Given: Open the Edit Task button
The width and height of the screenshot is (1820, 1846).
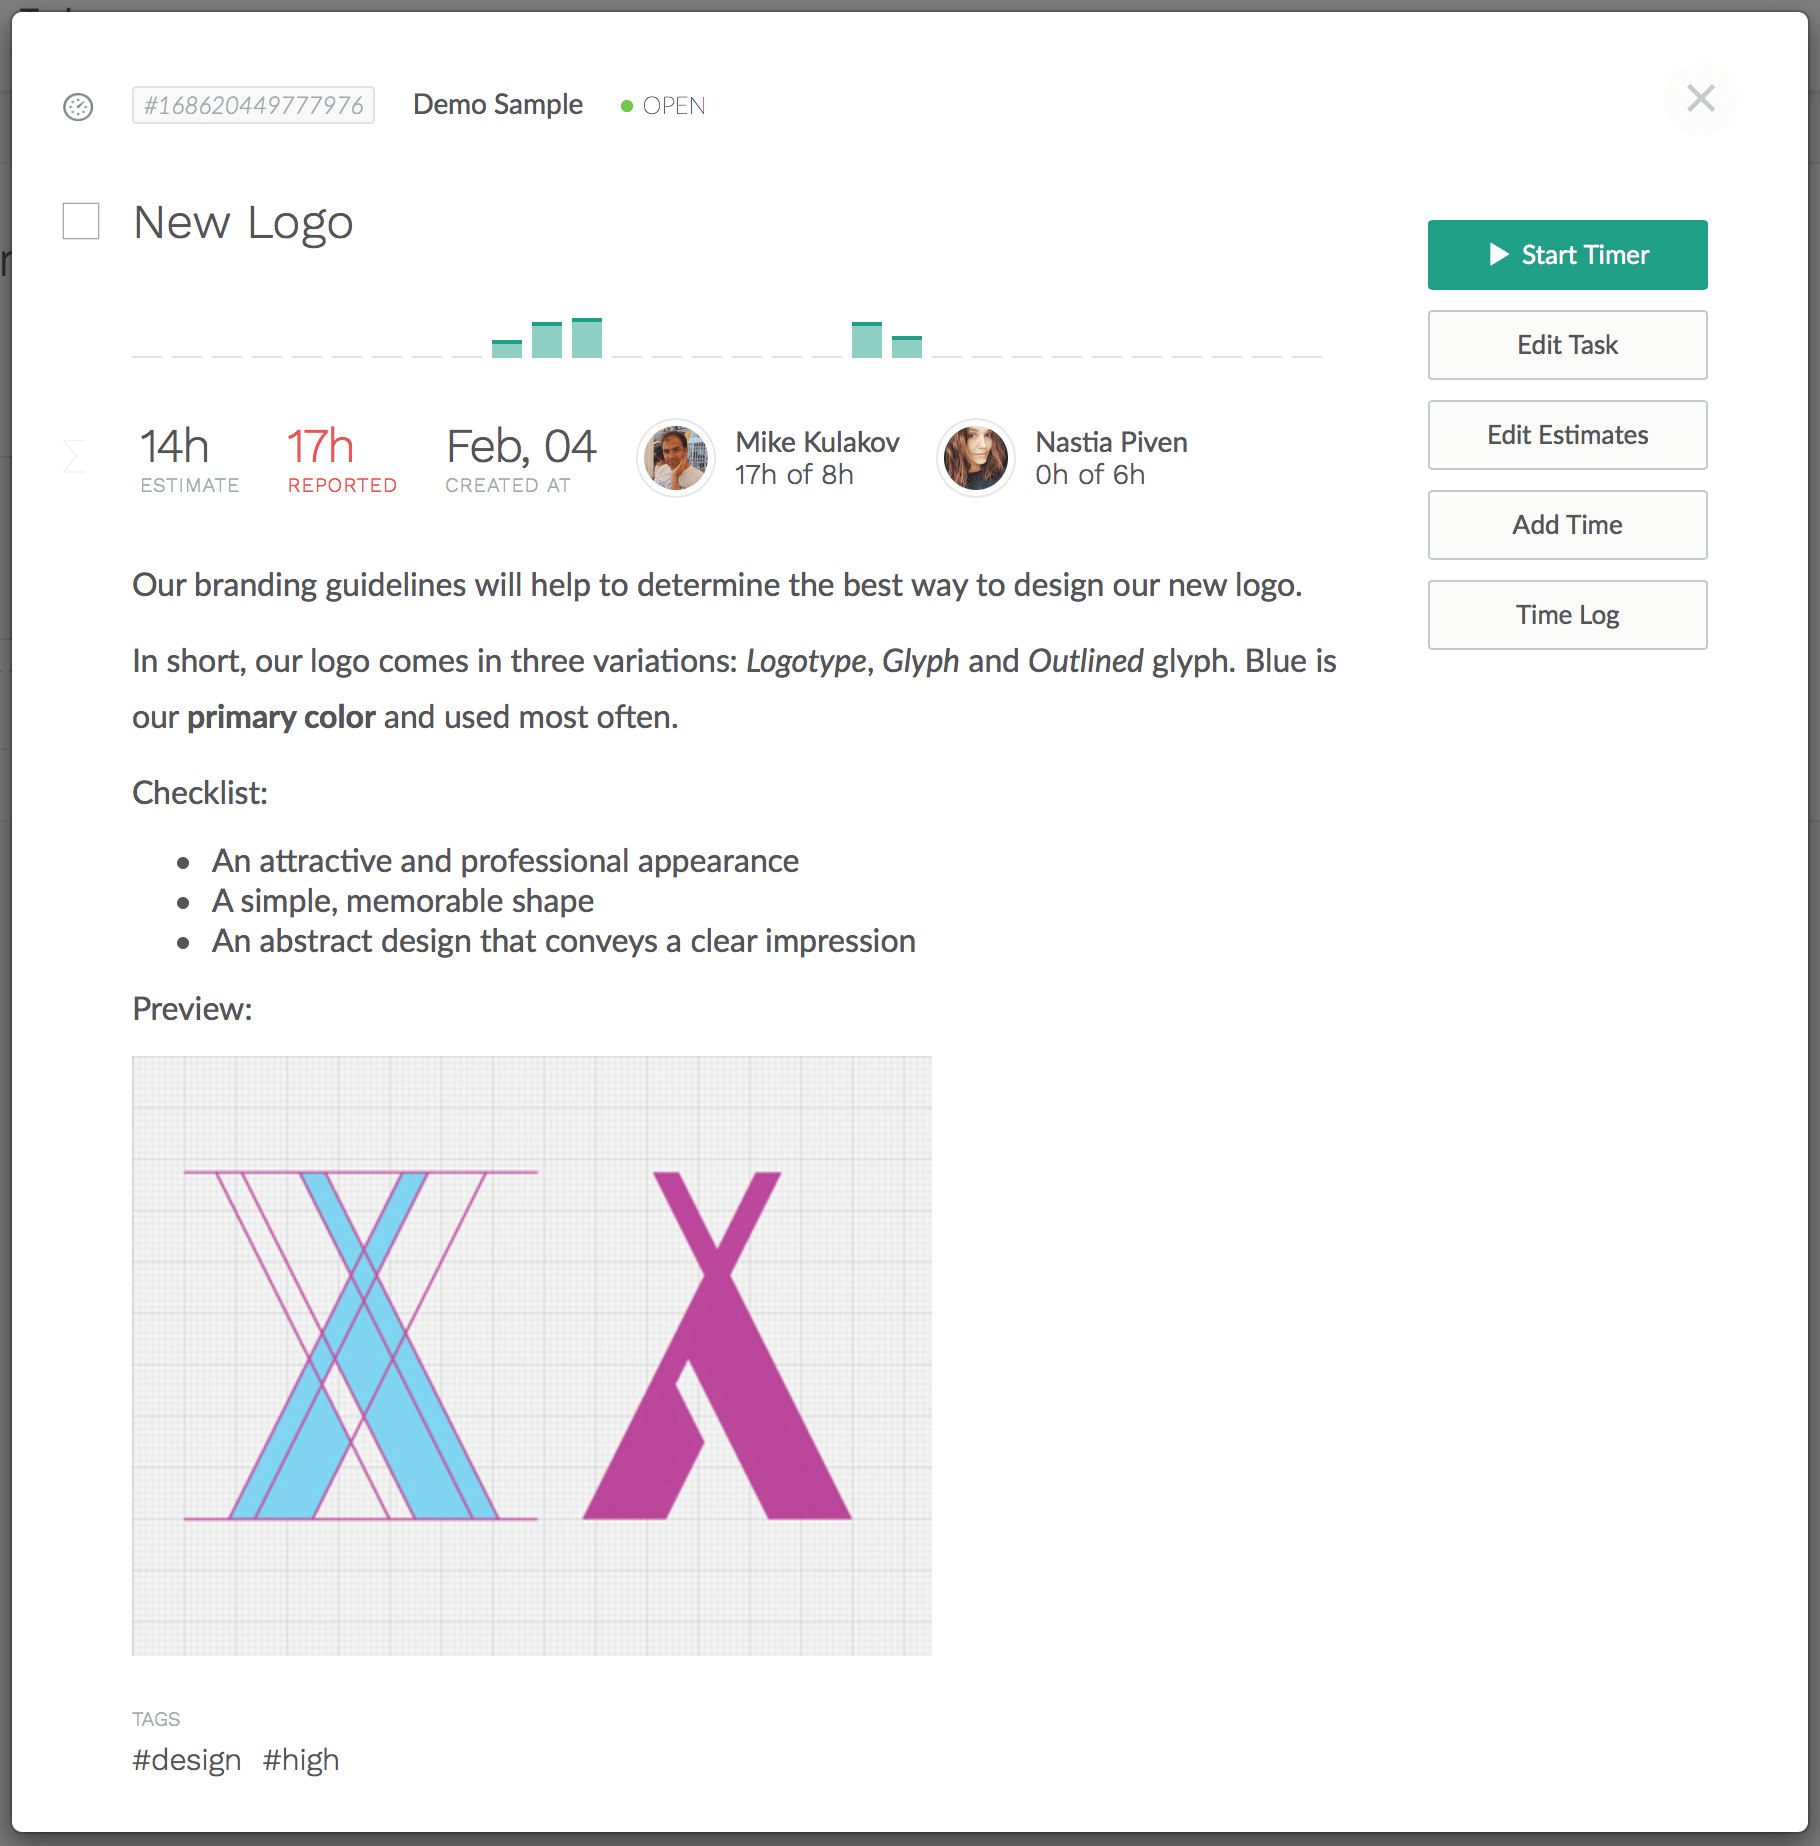Looking at the screenshot, I should coord(1567,345).
